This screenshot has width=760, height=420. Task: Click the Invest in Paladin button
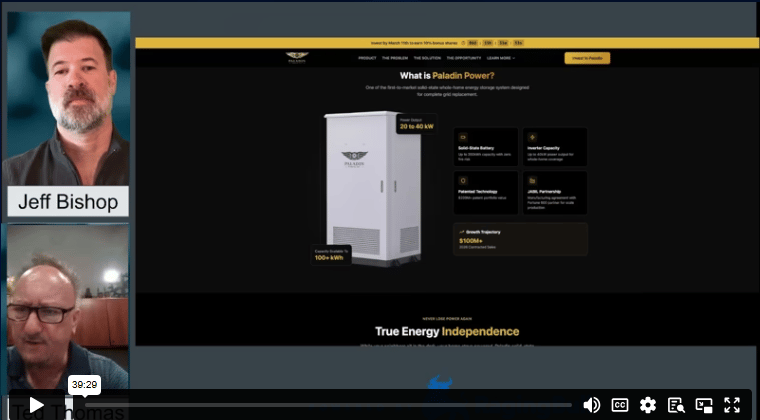tap(587, 58)
